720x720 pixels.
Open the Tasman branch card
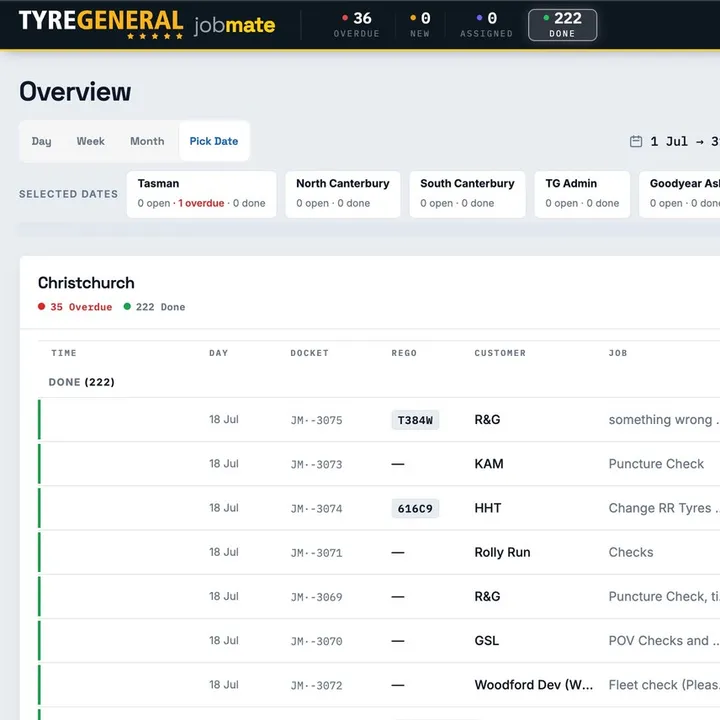(x=202, y=194)
